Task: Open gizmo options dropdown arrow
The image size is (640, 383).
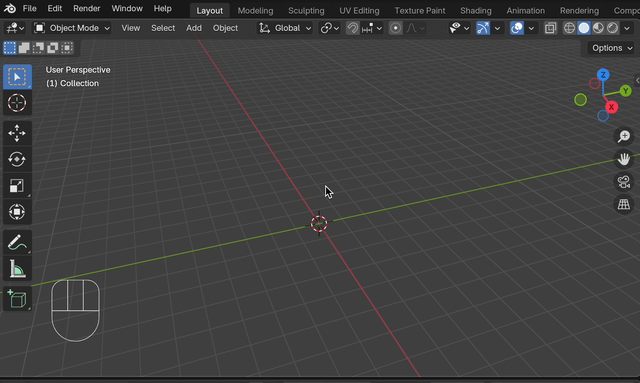Action: coord(497,28)
